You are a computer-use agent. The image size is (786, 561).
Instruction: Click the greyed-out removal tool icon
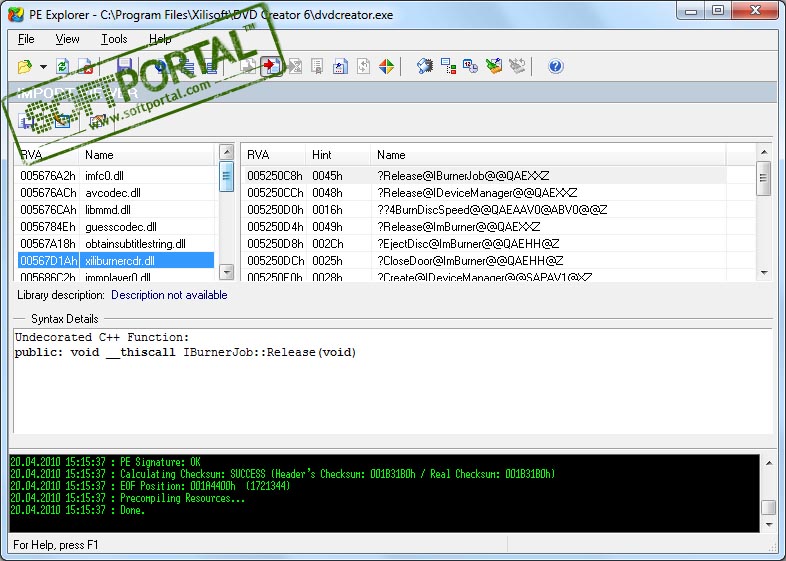(517, 66)
